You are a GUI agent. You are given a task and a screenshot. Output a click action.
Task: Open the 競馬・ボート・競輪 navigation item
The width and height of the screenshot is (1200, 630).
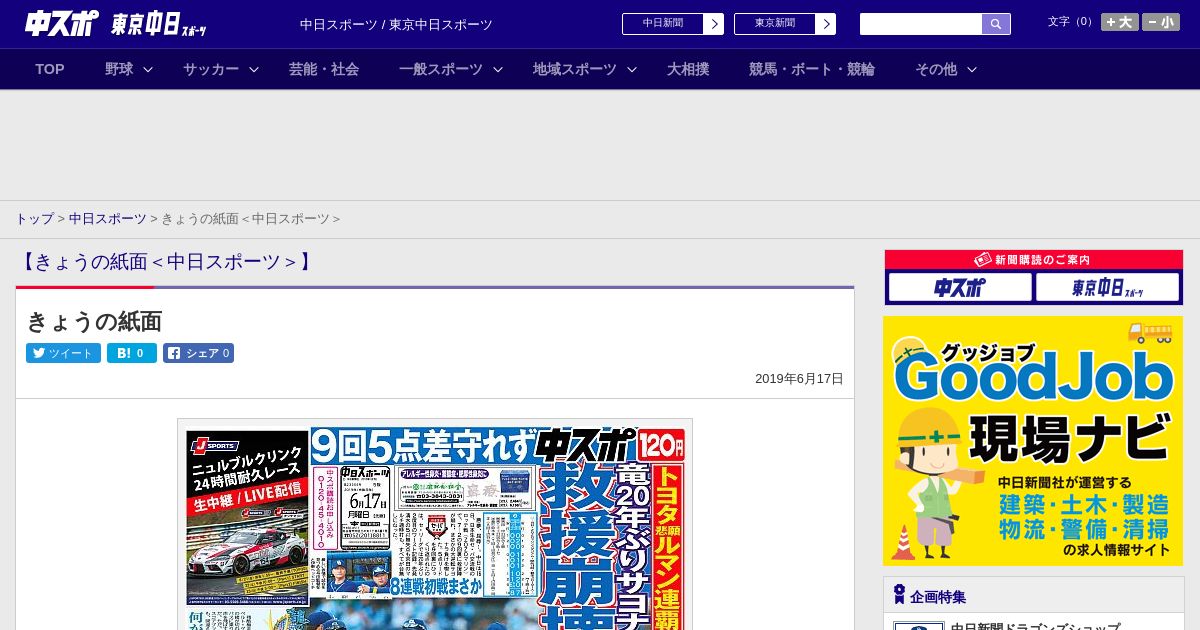pyautogui.click(x=812, y=69)
